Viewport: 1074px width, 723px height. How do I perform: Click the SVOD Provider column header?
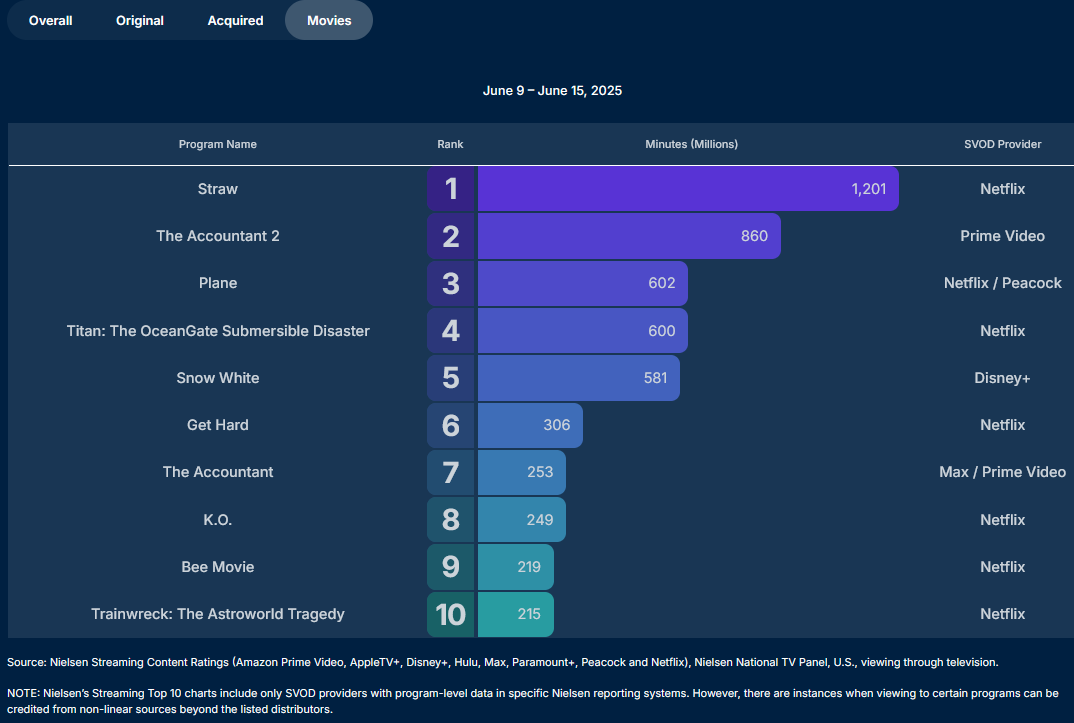coord(1002,144)
